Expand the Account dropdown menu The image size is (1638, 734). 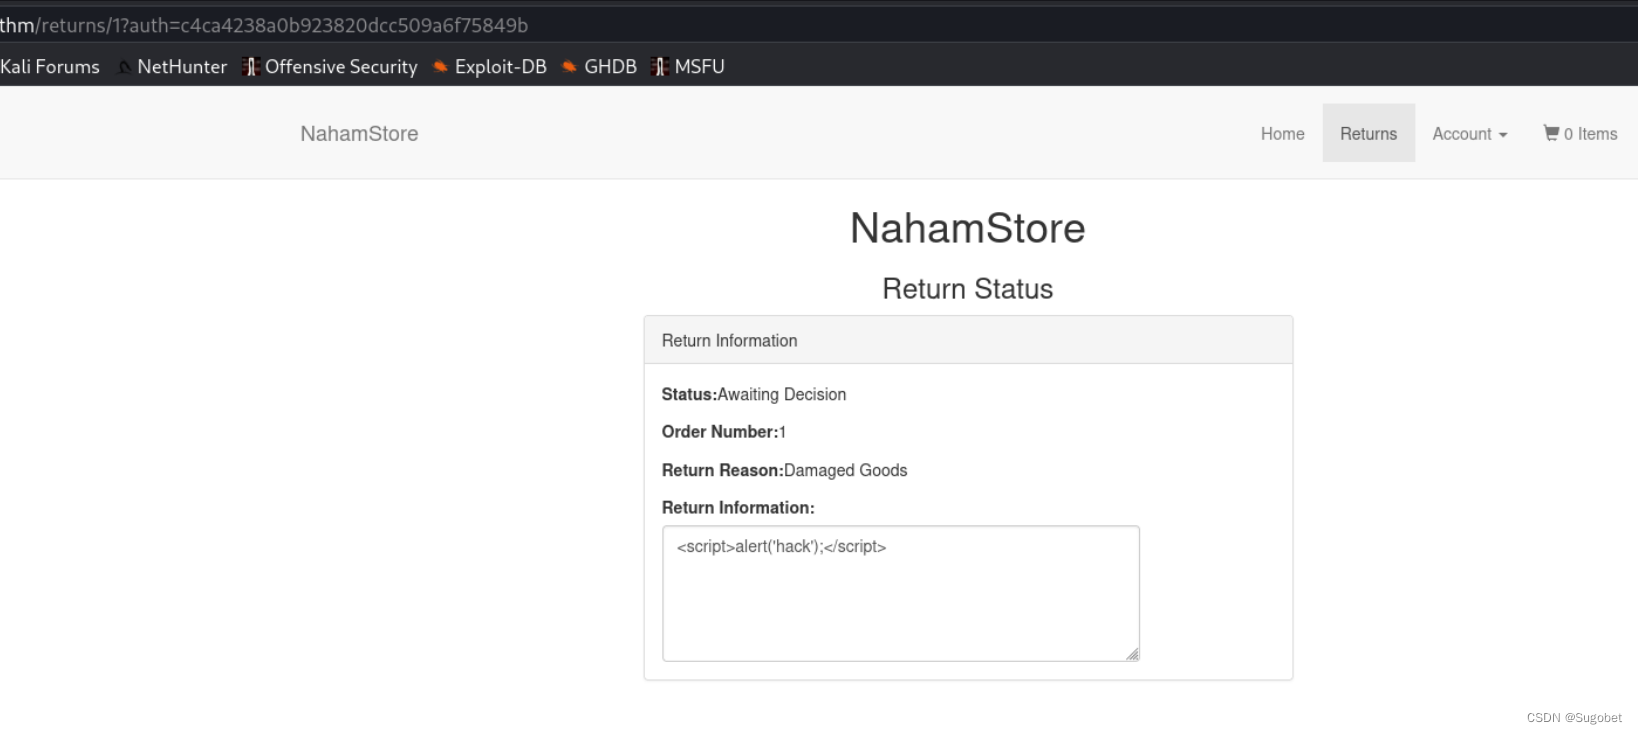pos(1469,134)
